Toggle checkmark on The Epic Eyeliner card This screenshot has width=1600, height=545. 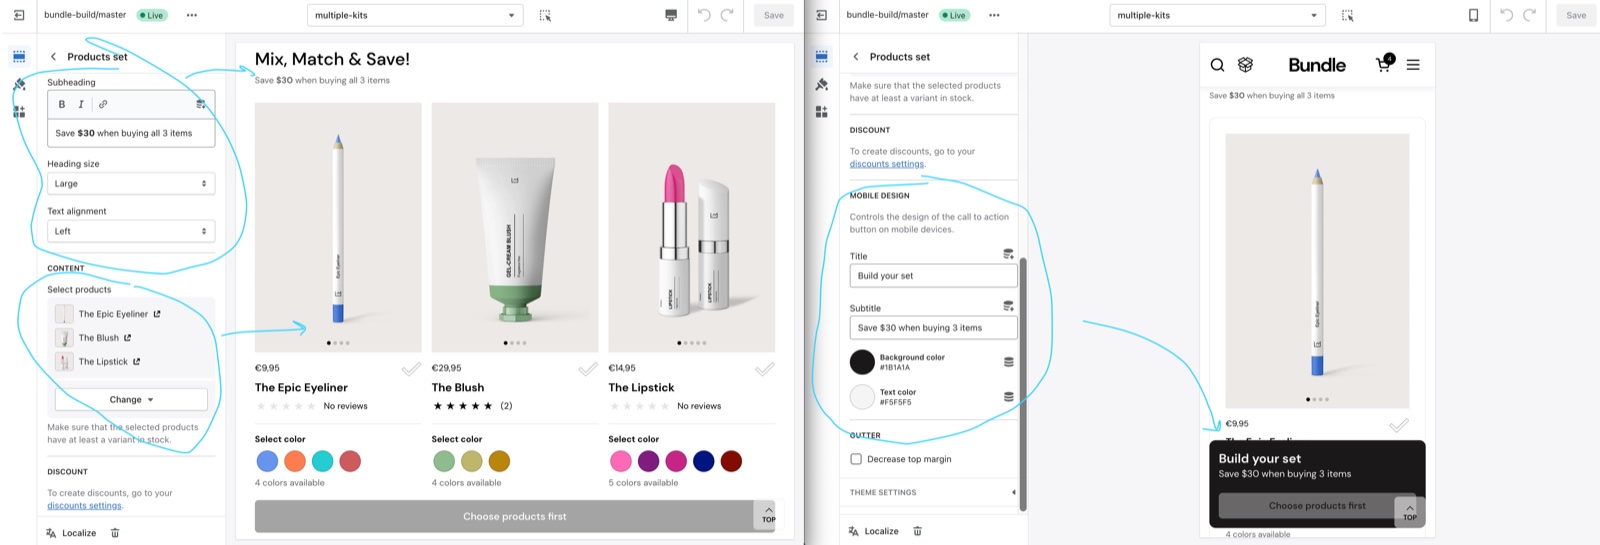tap(411, 369)
